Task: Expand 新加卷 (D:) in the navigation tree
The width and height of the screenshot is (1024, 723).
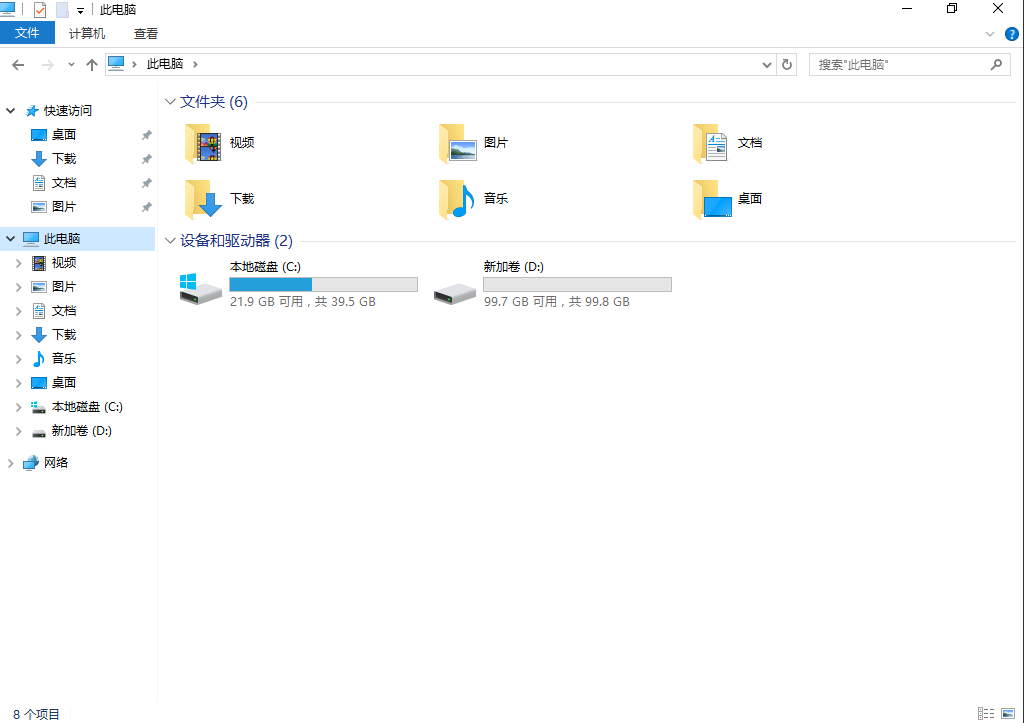Action: tap(18, 432)
